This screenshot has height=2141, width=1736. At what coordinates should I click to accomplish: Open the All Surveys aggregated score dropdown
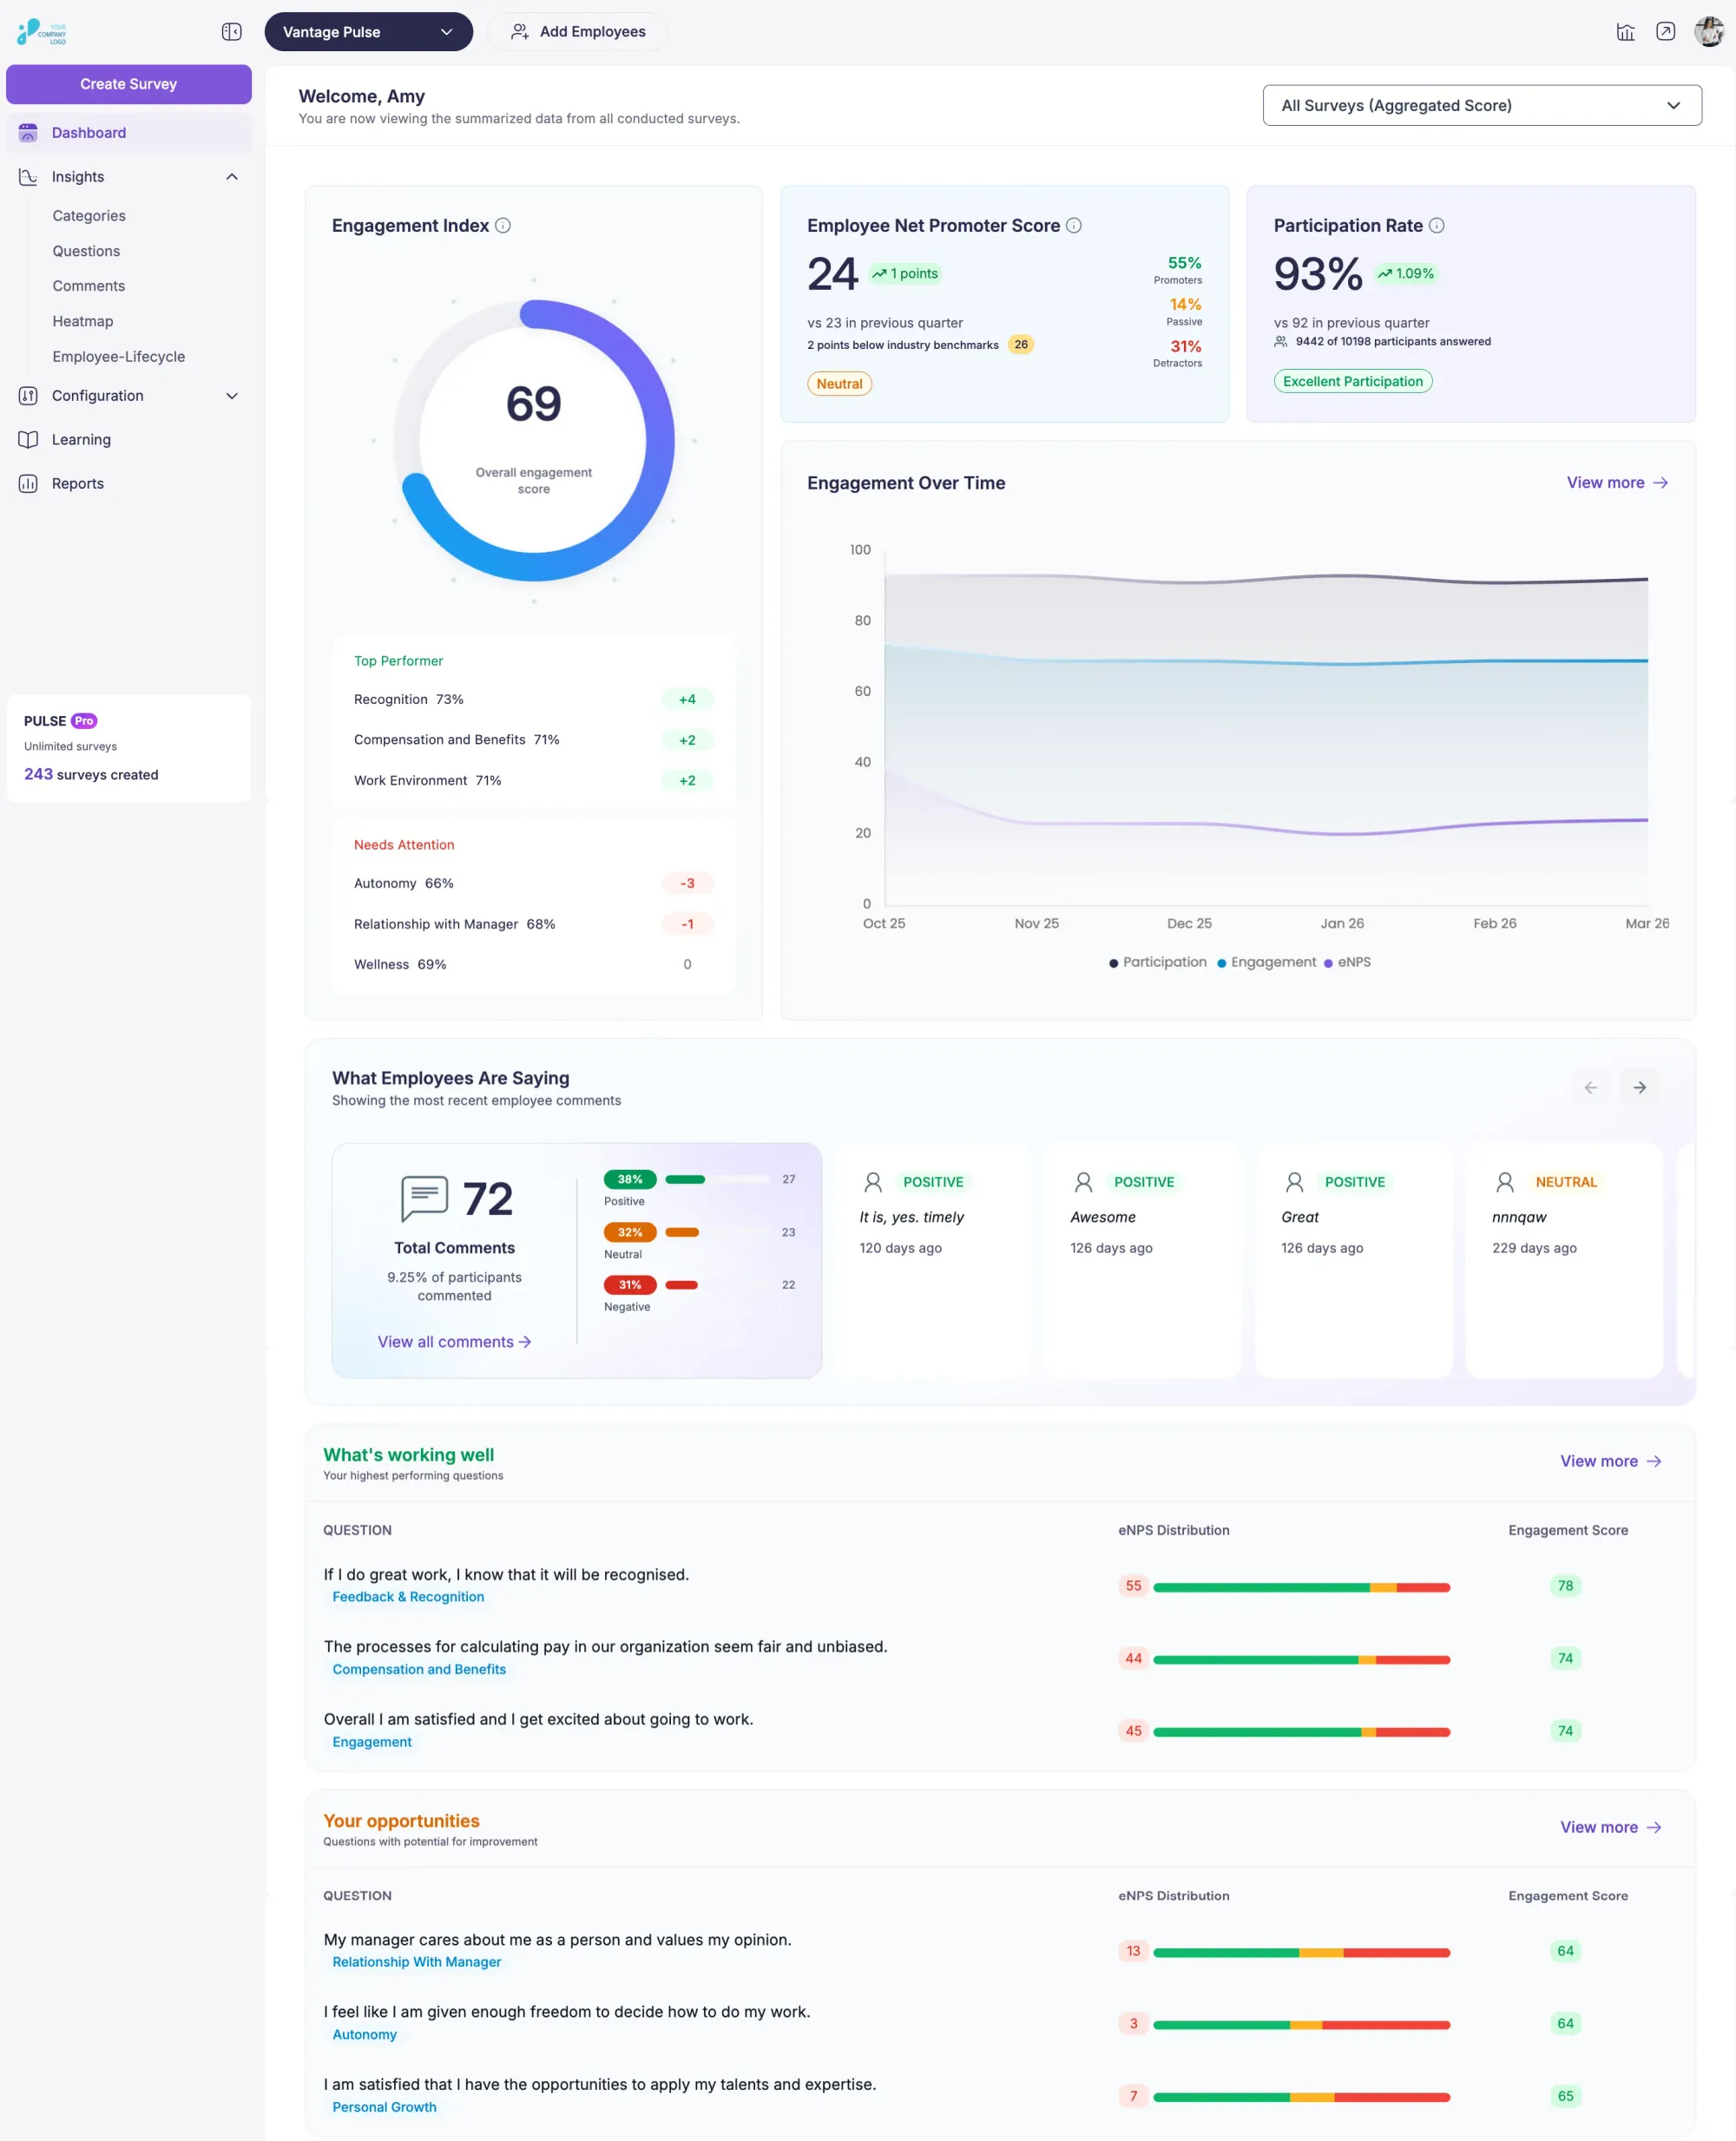tap(1481, 105)
